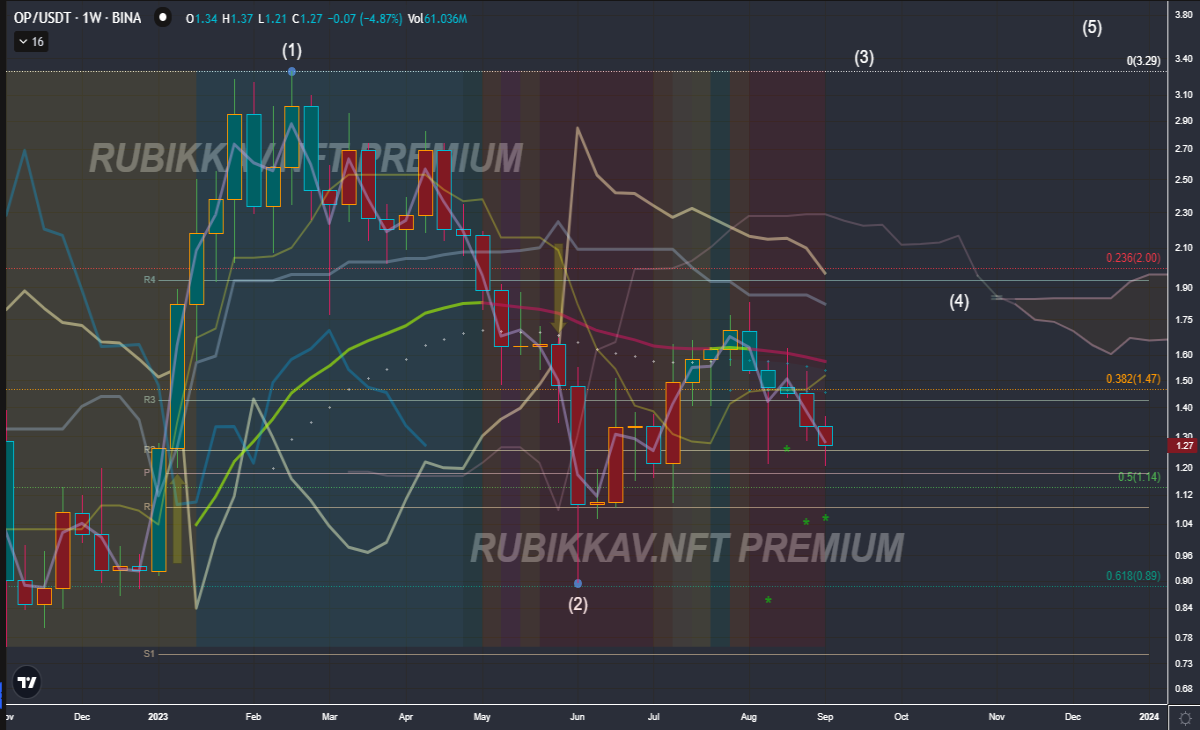Expand the collapsed 16 indicators legend
Image resolution: width=1200 pixels, height=730 pixels.
click(x=31, y=42)
